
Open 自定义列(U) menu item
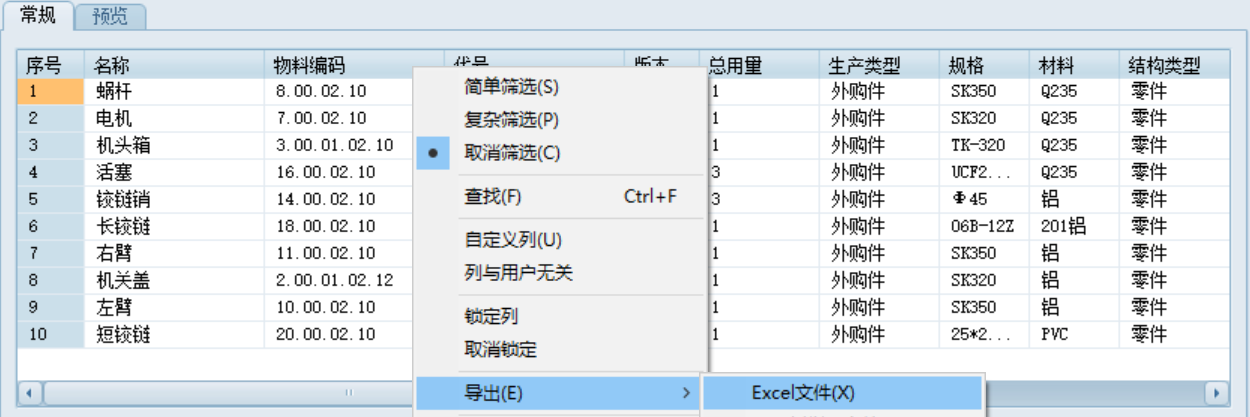513,240
